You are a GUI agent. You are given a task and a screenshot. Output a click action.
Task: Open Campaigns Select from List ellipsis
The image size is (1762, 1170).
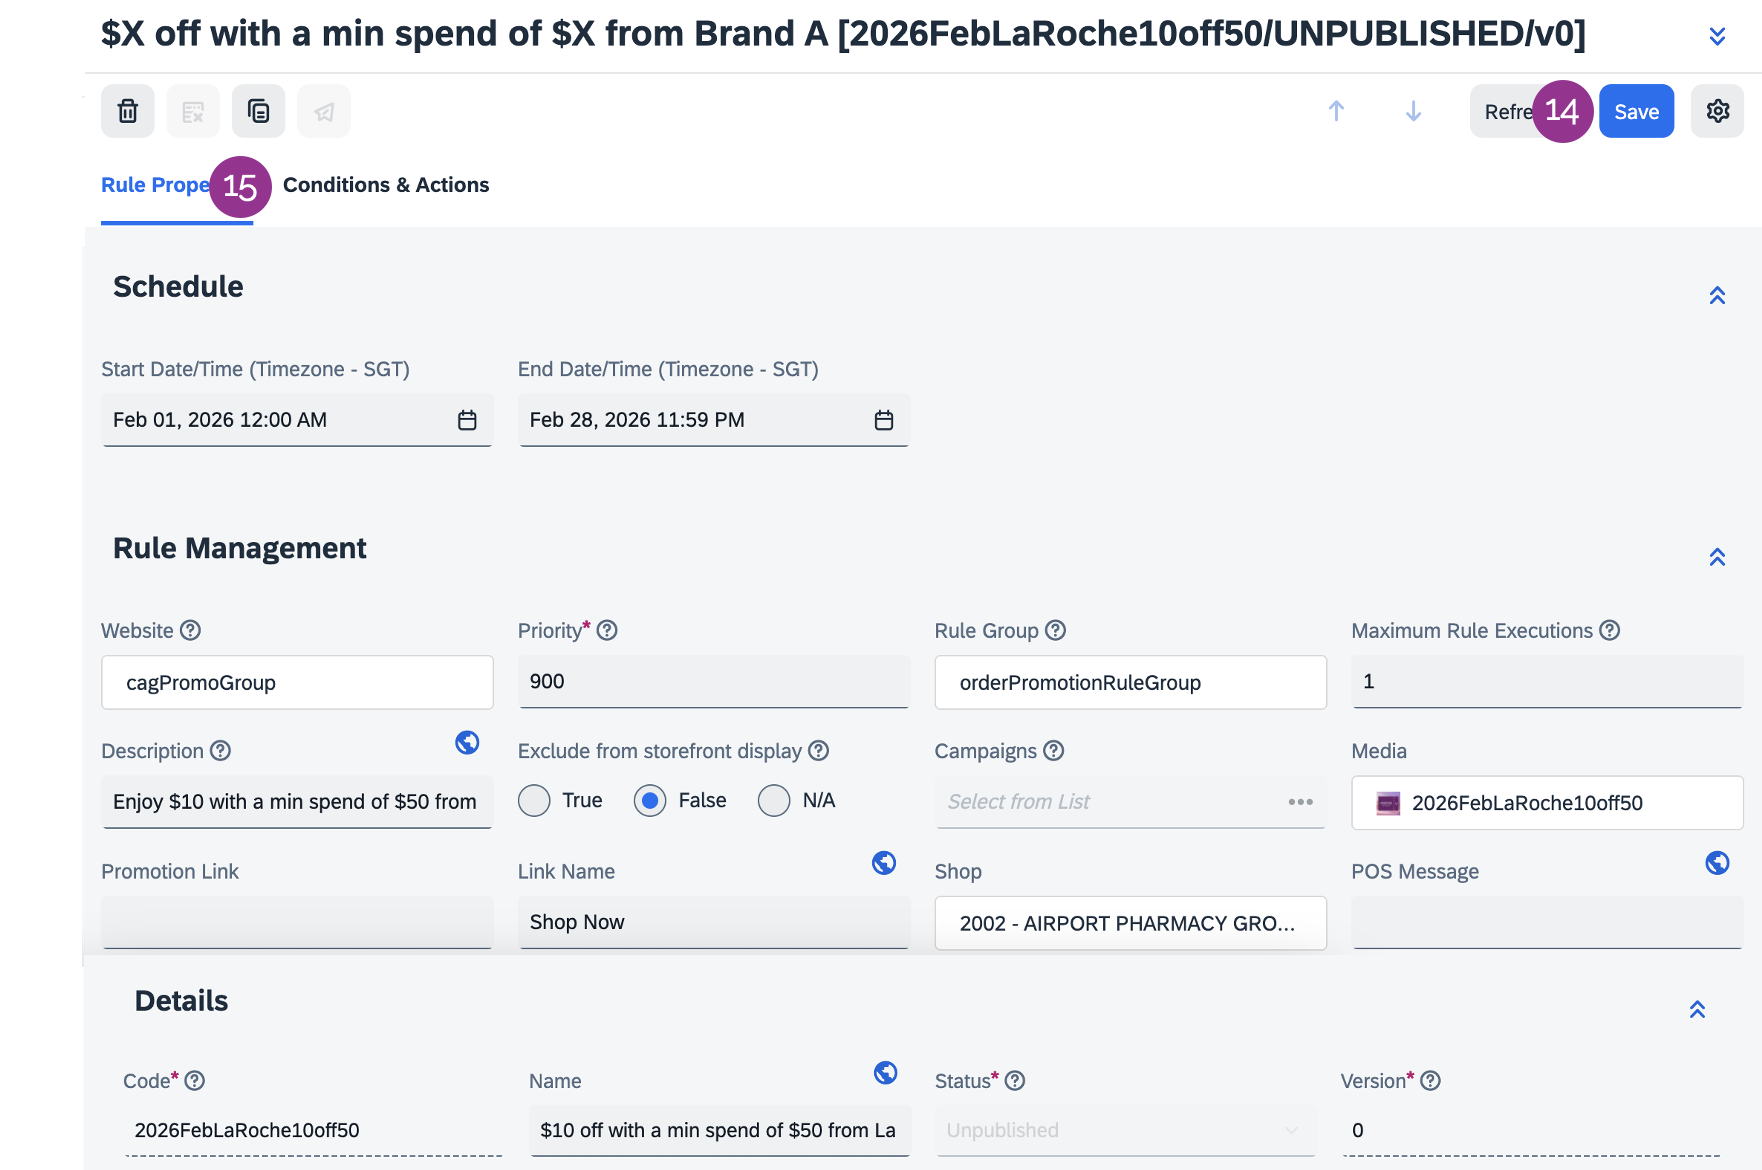point(1300,802)
